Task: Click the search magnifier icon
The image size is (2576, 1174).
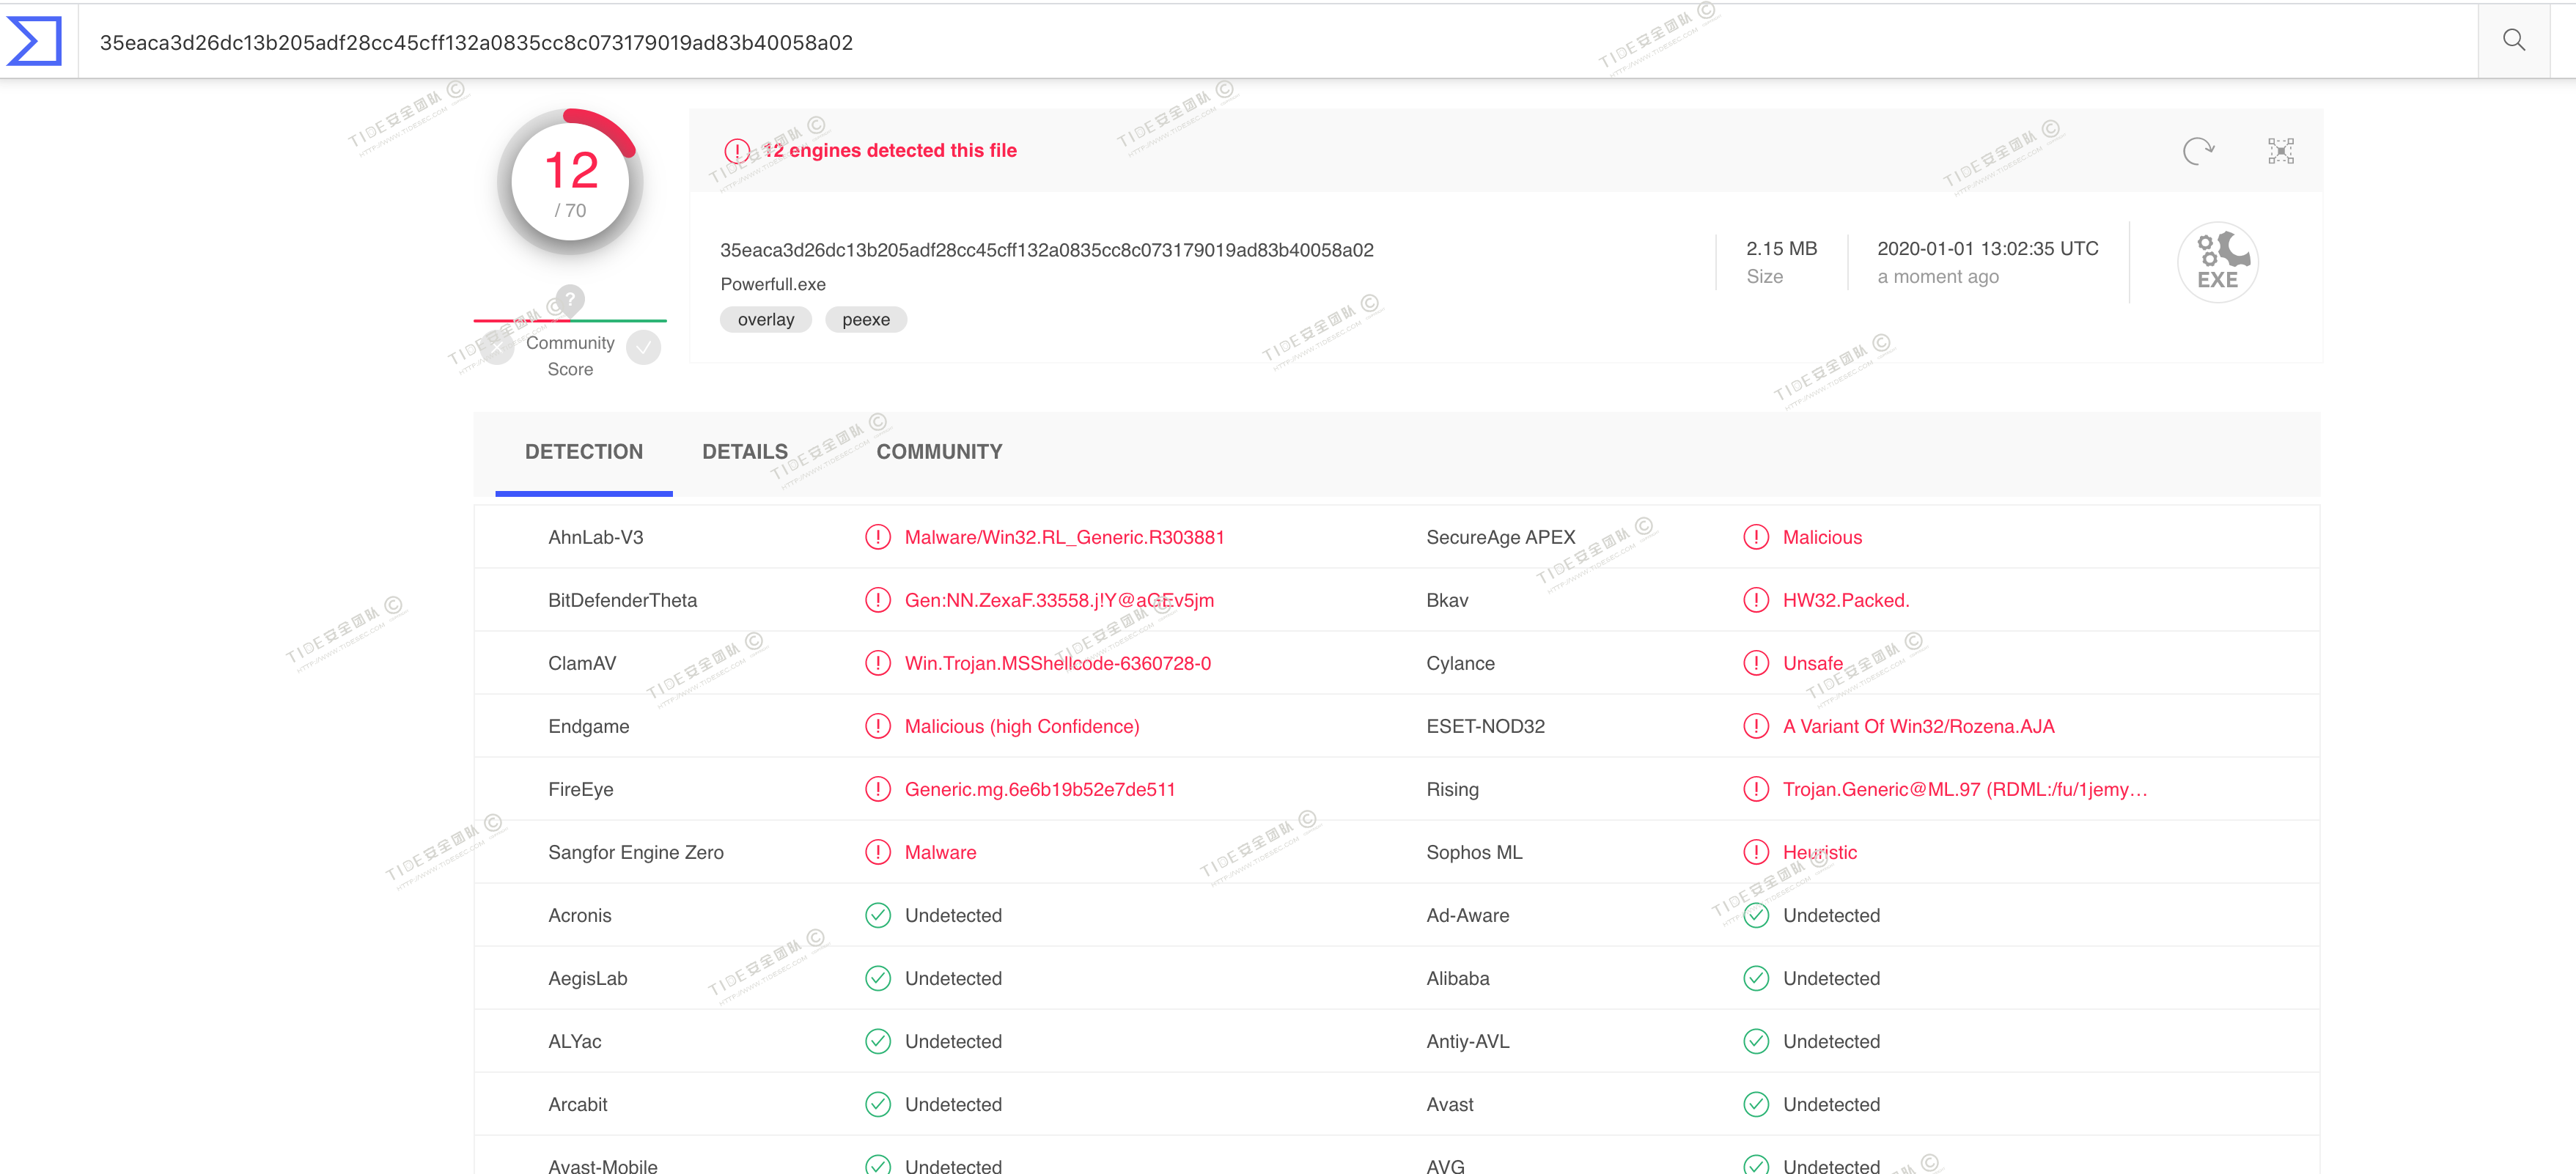Action: tap(2513, 40)
